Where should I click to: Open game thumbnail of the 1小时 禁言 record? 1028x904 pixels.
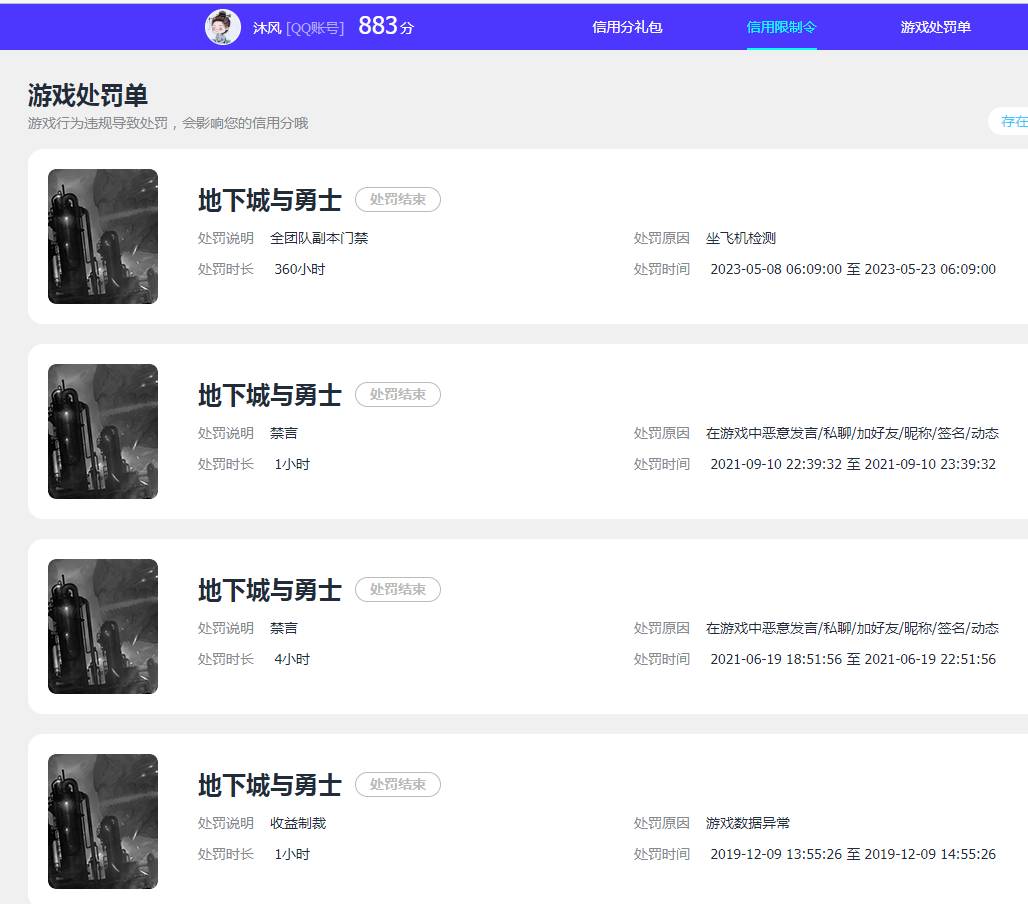pos(103,431)
